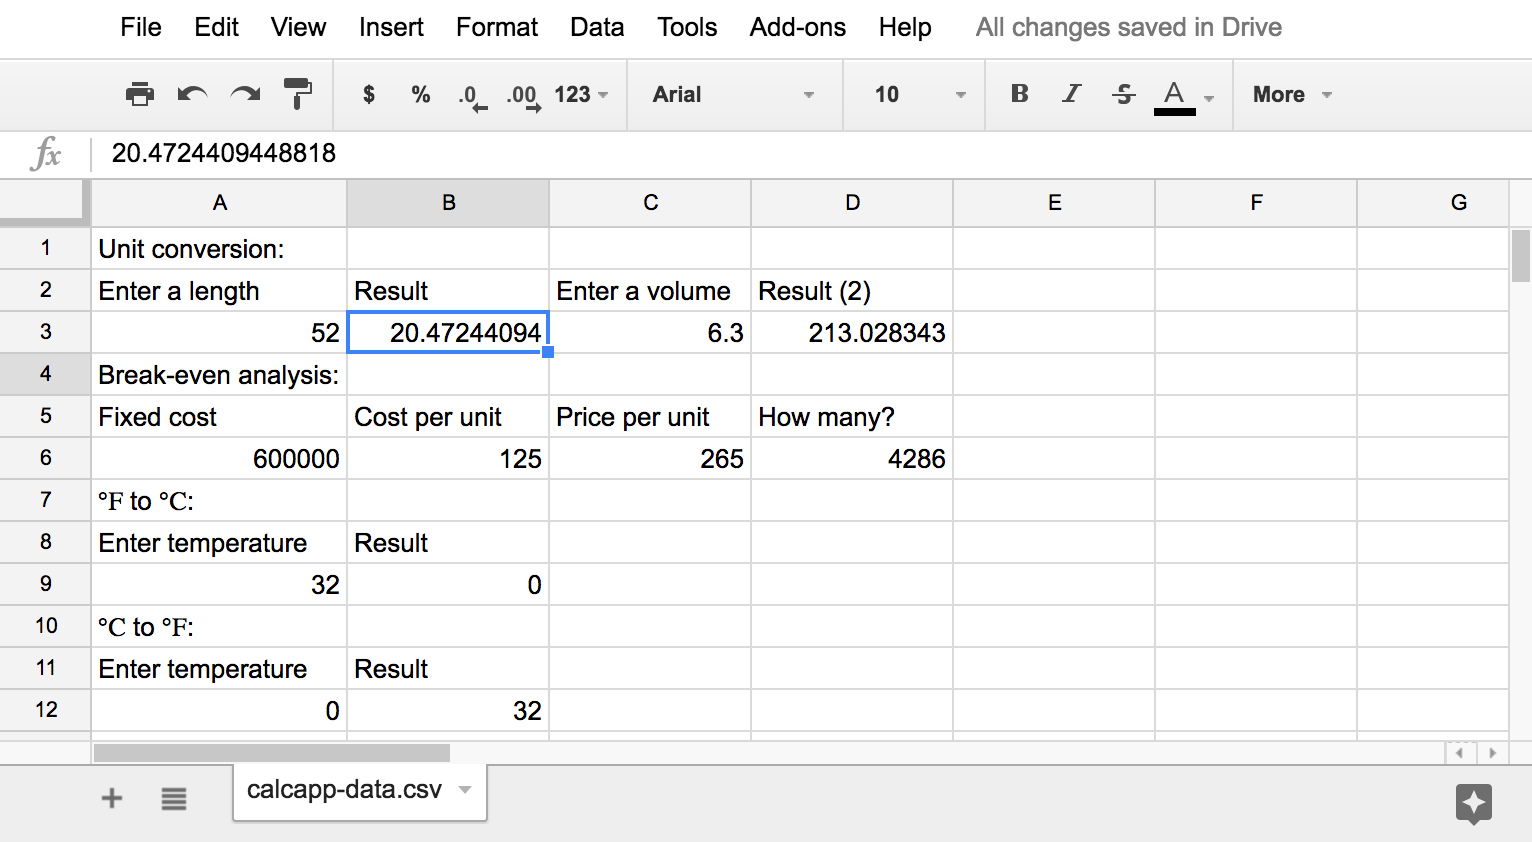
Task: Open the All Sheets list icon
Action: tap(174, 798)
